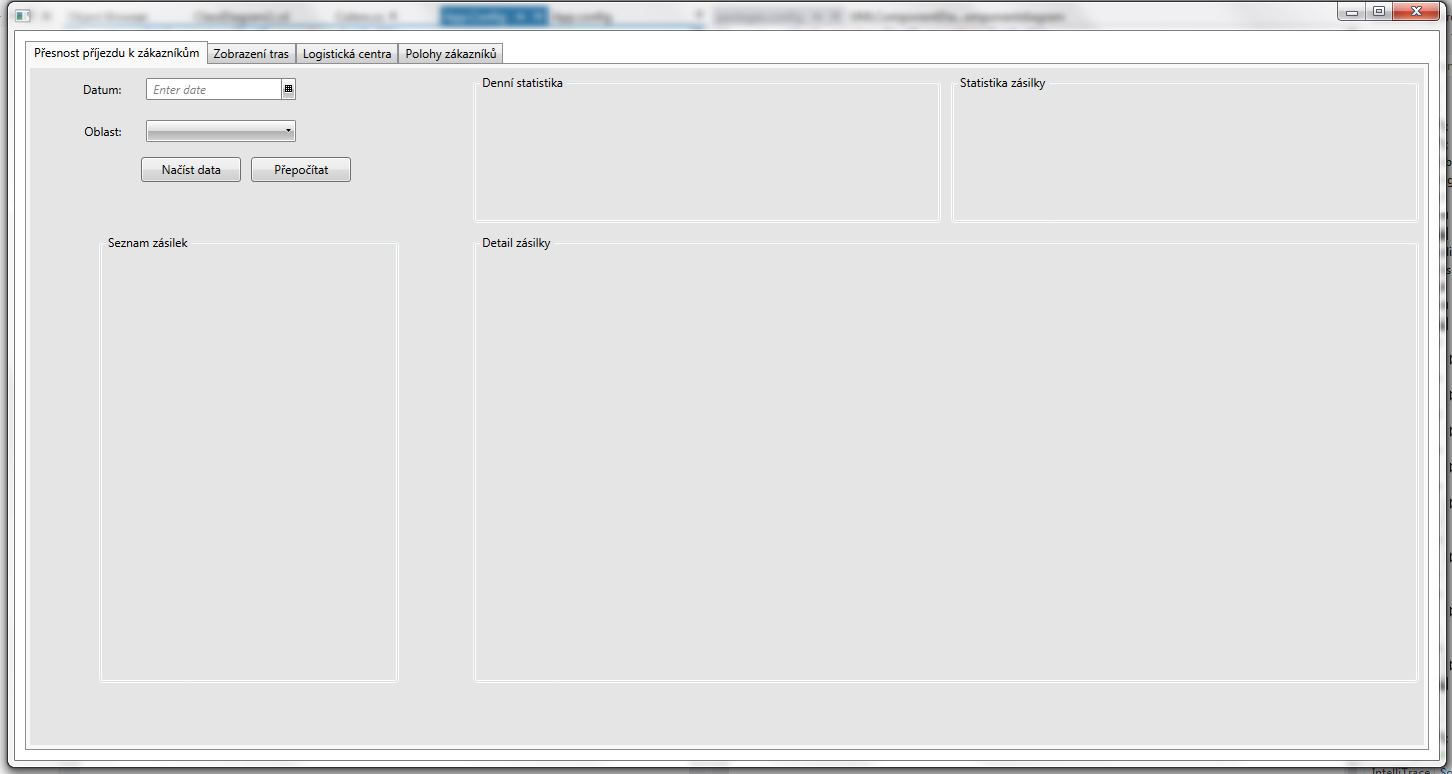This screenshot has height=774, width=1452.
Task: Close the application window
Action: click(x=1415, y=11)
